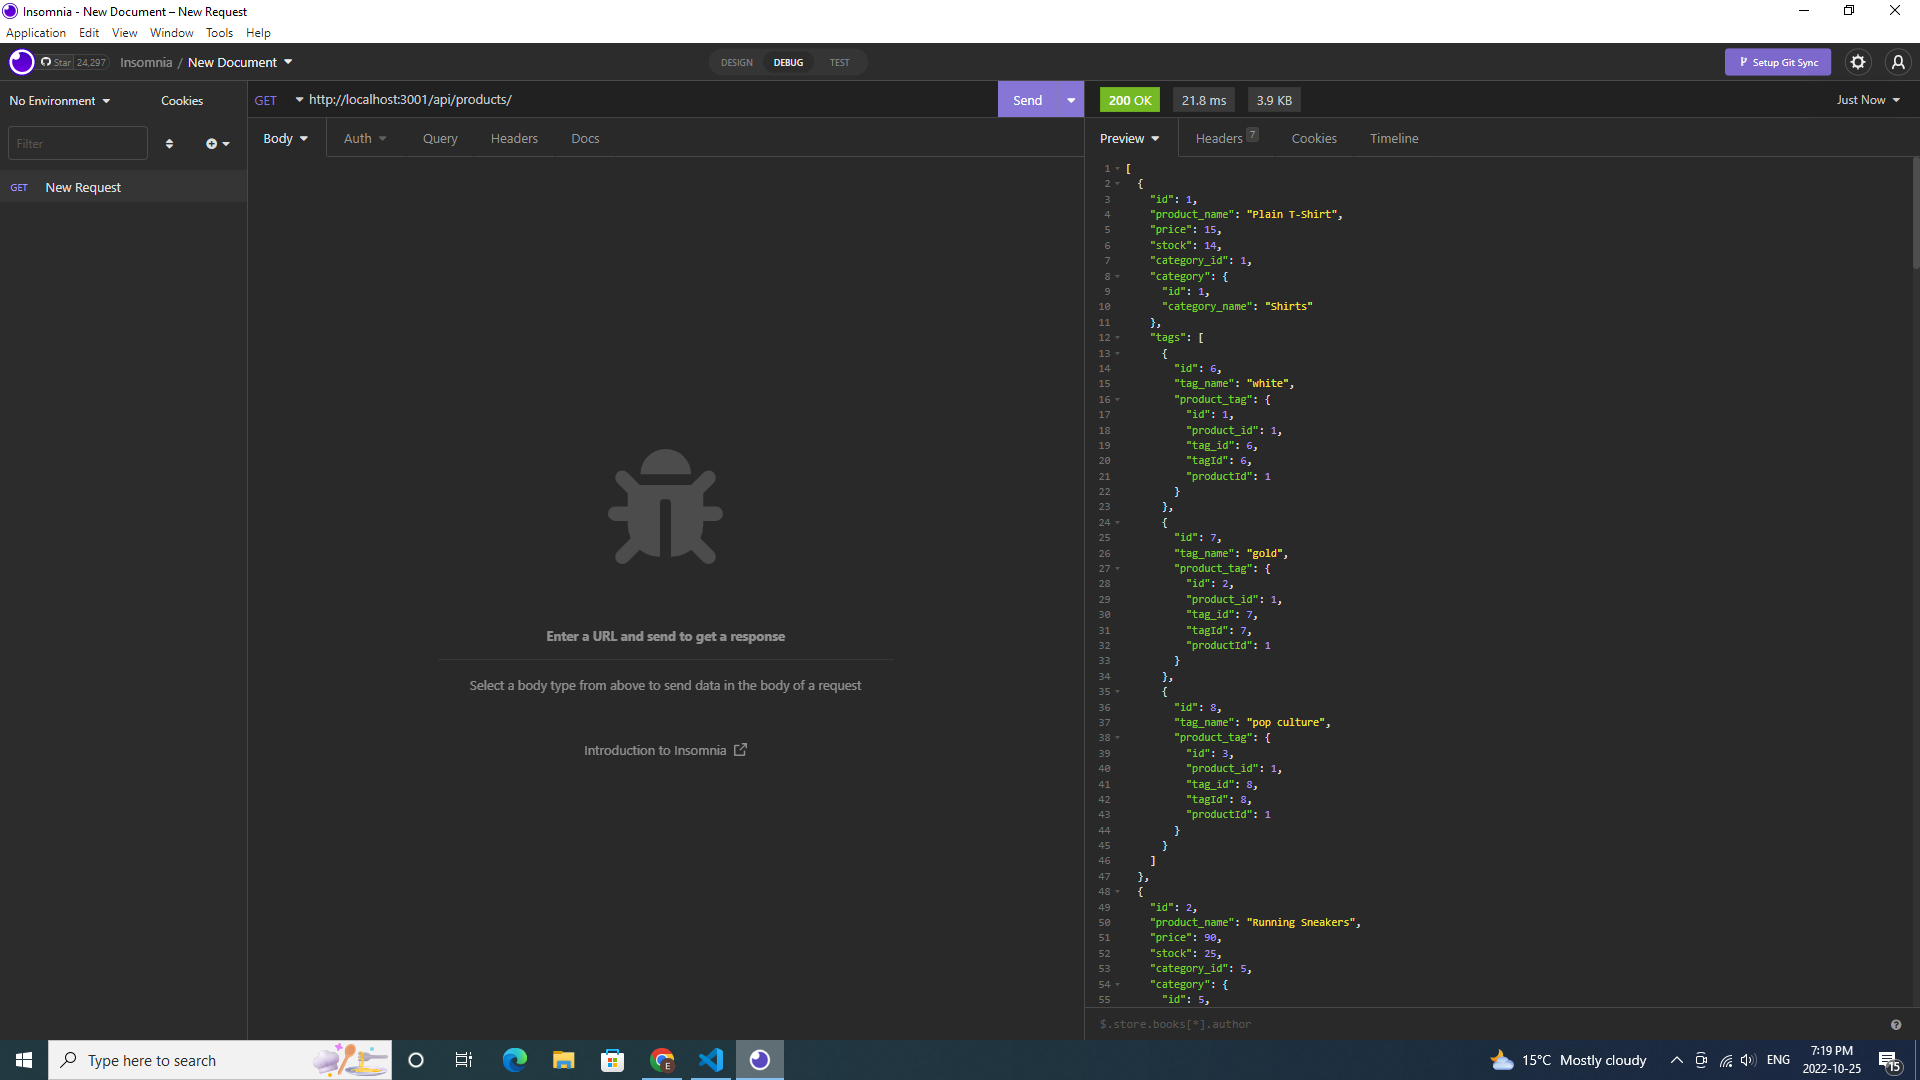
Task: Open the Timeline response tab
Action: [1394, 139]
